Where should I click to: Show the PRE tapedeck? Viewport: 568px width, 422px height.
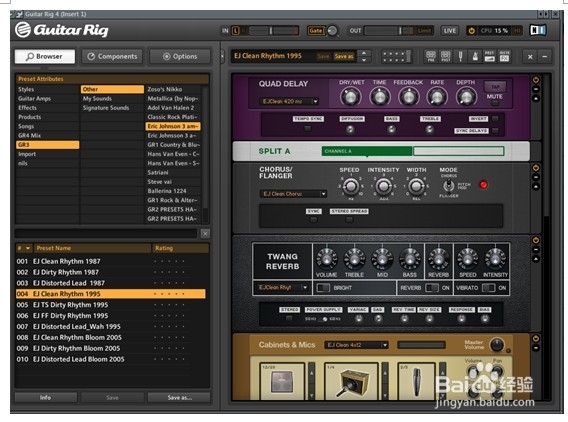[431, 57]
